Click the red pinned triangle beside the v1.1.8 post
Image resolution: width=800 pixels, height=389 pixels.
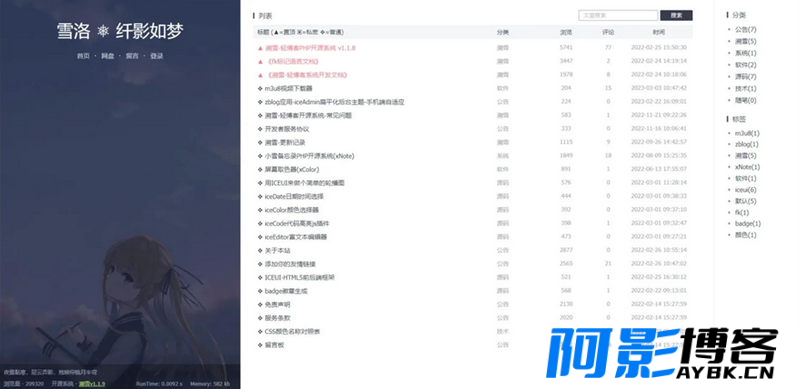261,47
